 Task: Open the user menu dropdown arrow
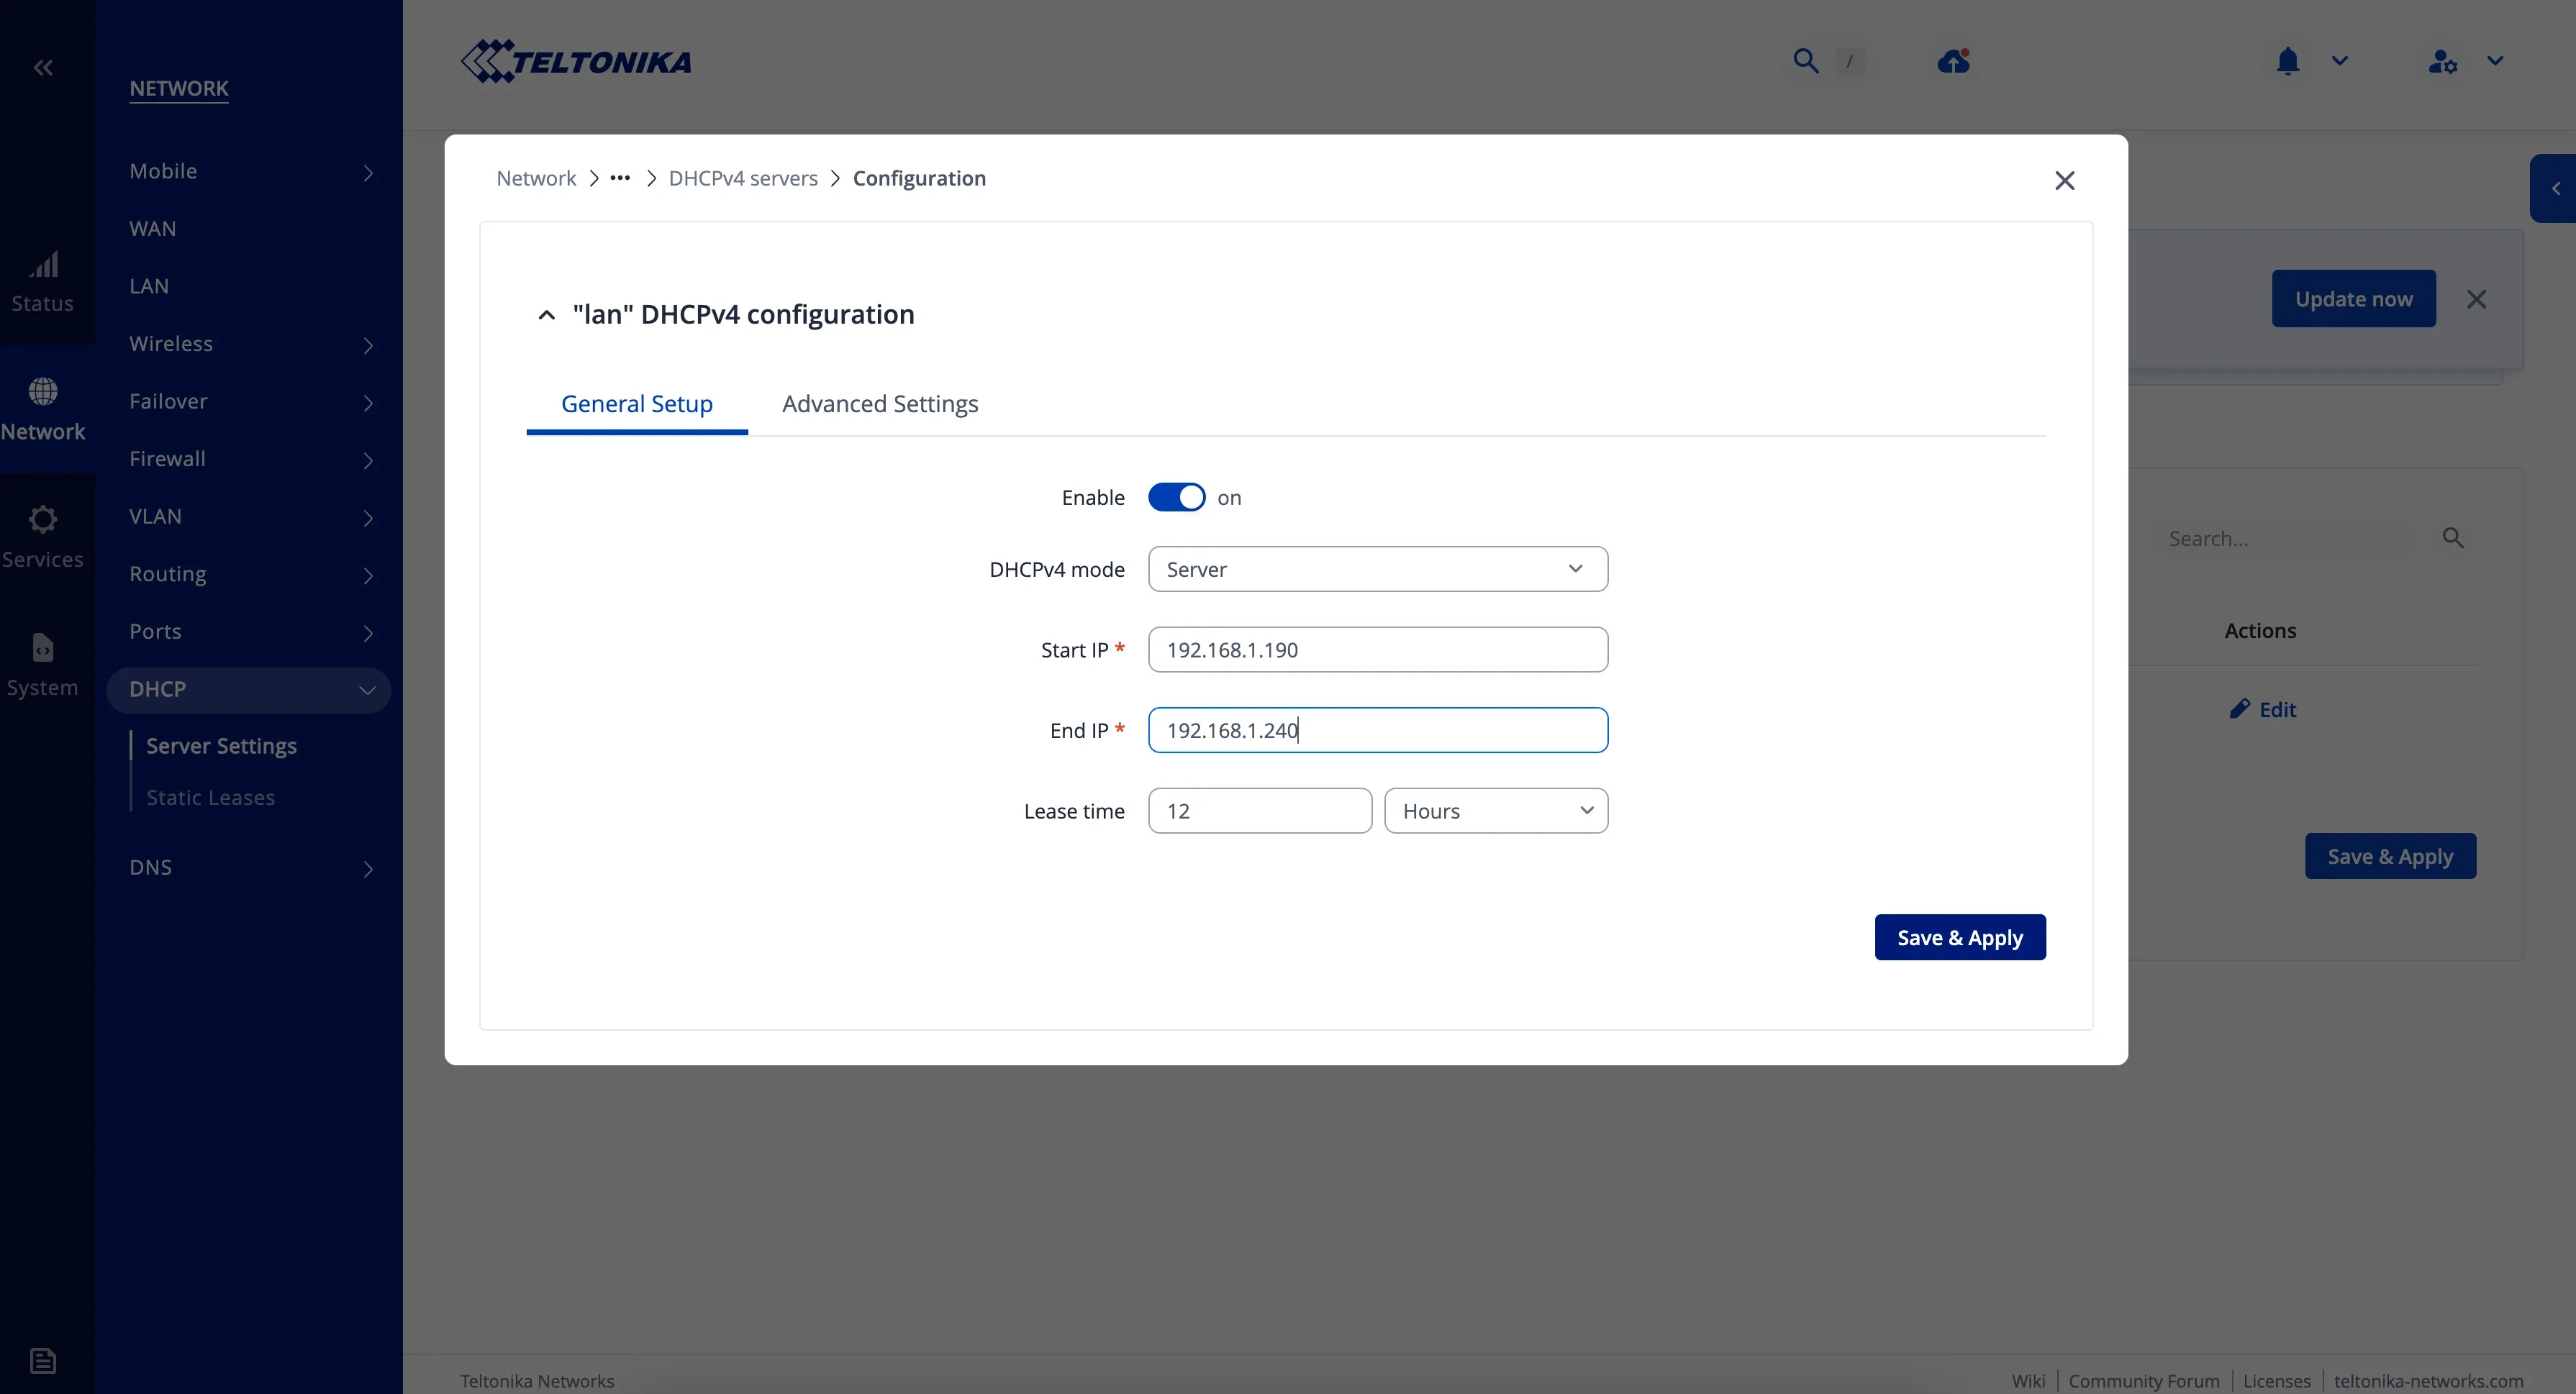click(2495, 61)
